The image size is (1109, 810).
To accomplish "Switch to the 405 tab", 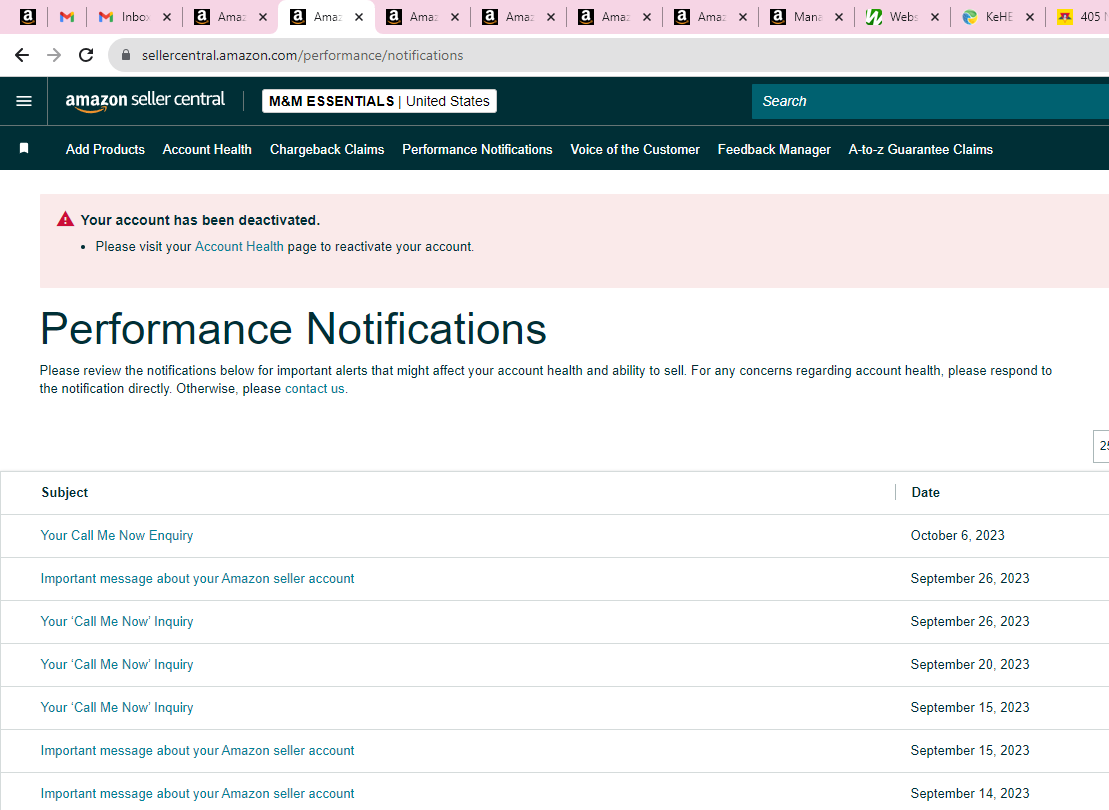I will pos(1080,17).
